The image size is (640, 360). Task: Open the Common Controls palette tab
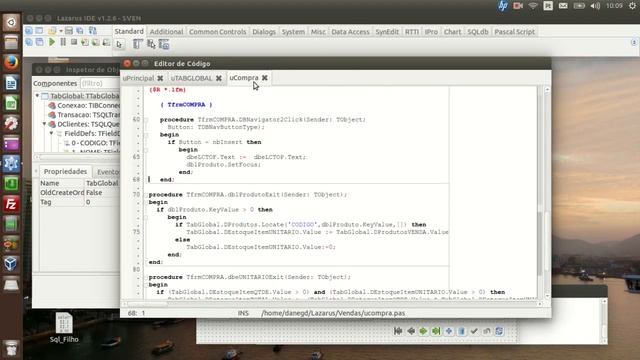point(218,31)
